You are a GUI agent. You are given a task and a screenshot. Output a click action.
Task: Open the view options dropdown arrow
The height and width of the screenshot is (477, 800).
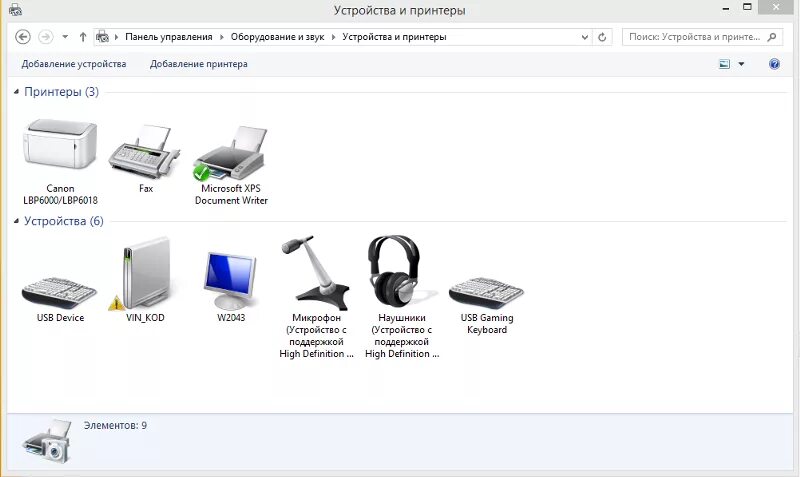[x=741, y=64]
